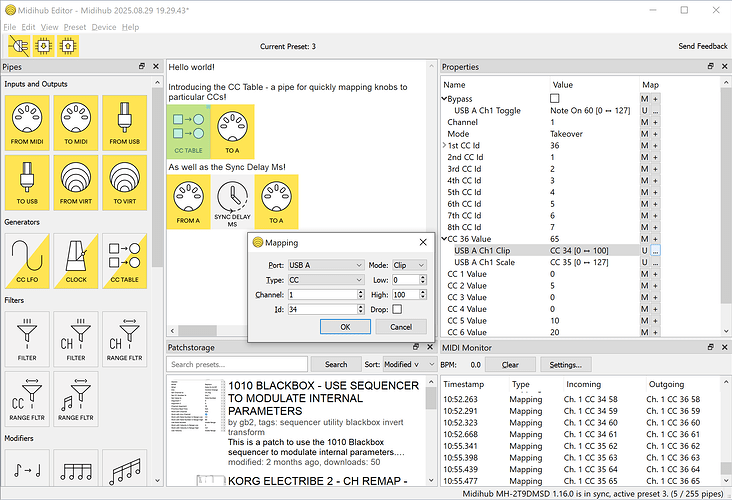Viewport: 732px width, 500px height.
Task: Choose the CLOCK generator pipe
Action: coord(76,261)
